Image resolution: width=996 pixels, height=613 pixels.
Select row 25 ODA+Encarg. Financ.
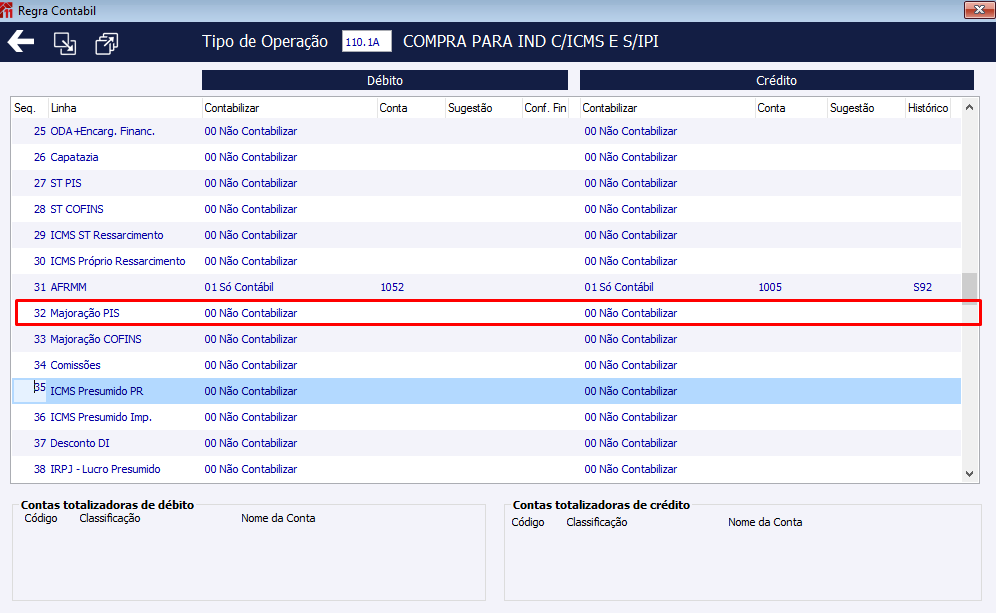487,131
